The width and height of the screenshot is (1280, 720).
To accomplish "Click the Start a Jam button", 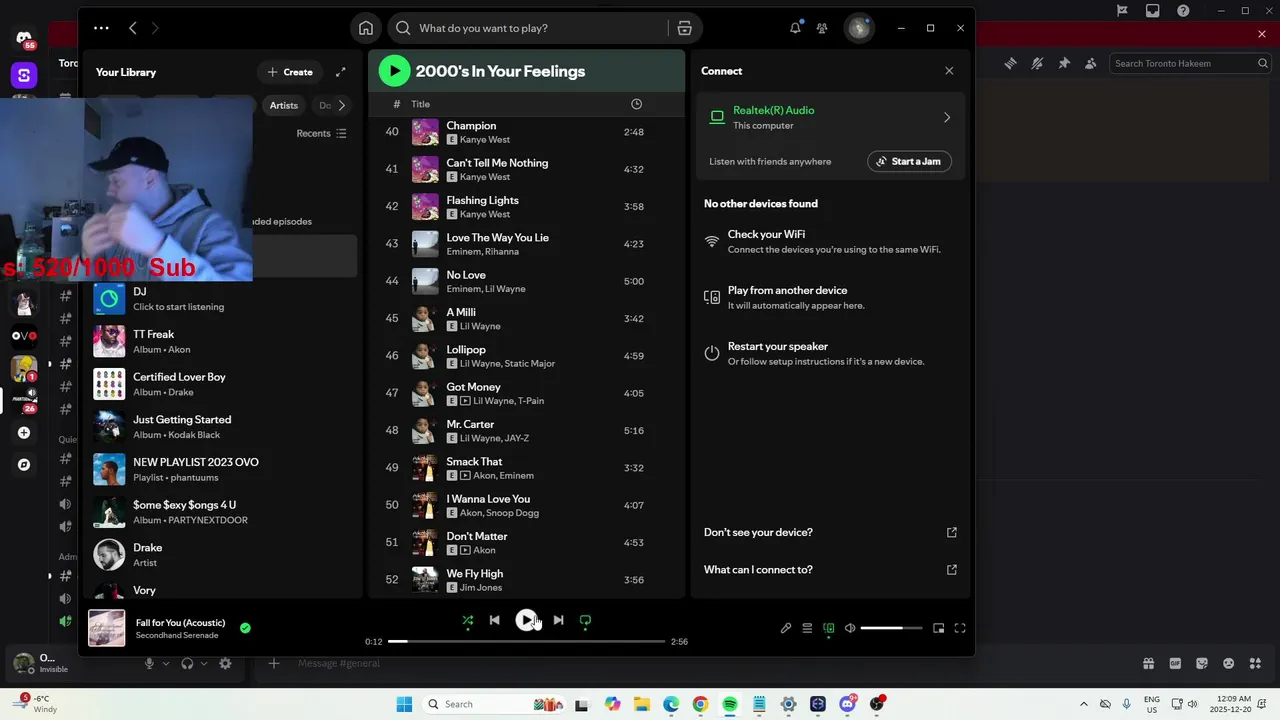I will [x=909, y=161].
